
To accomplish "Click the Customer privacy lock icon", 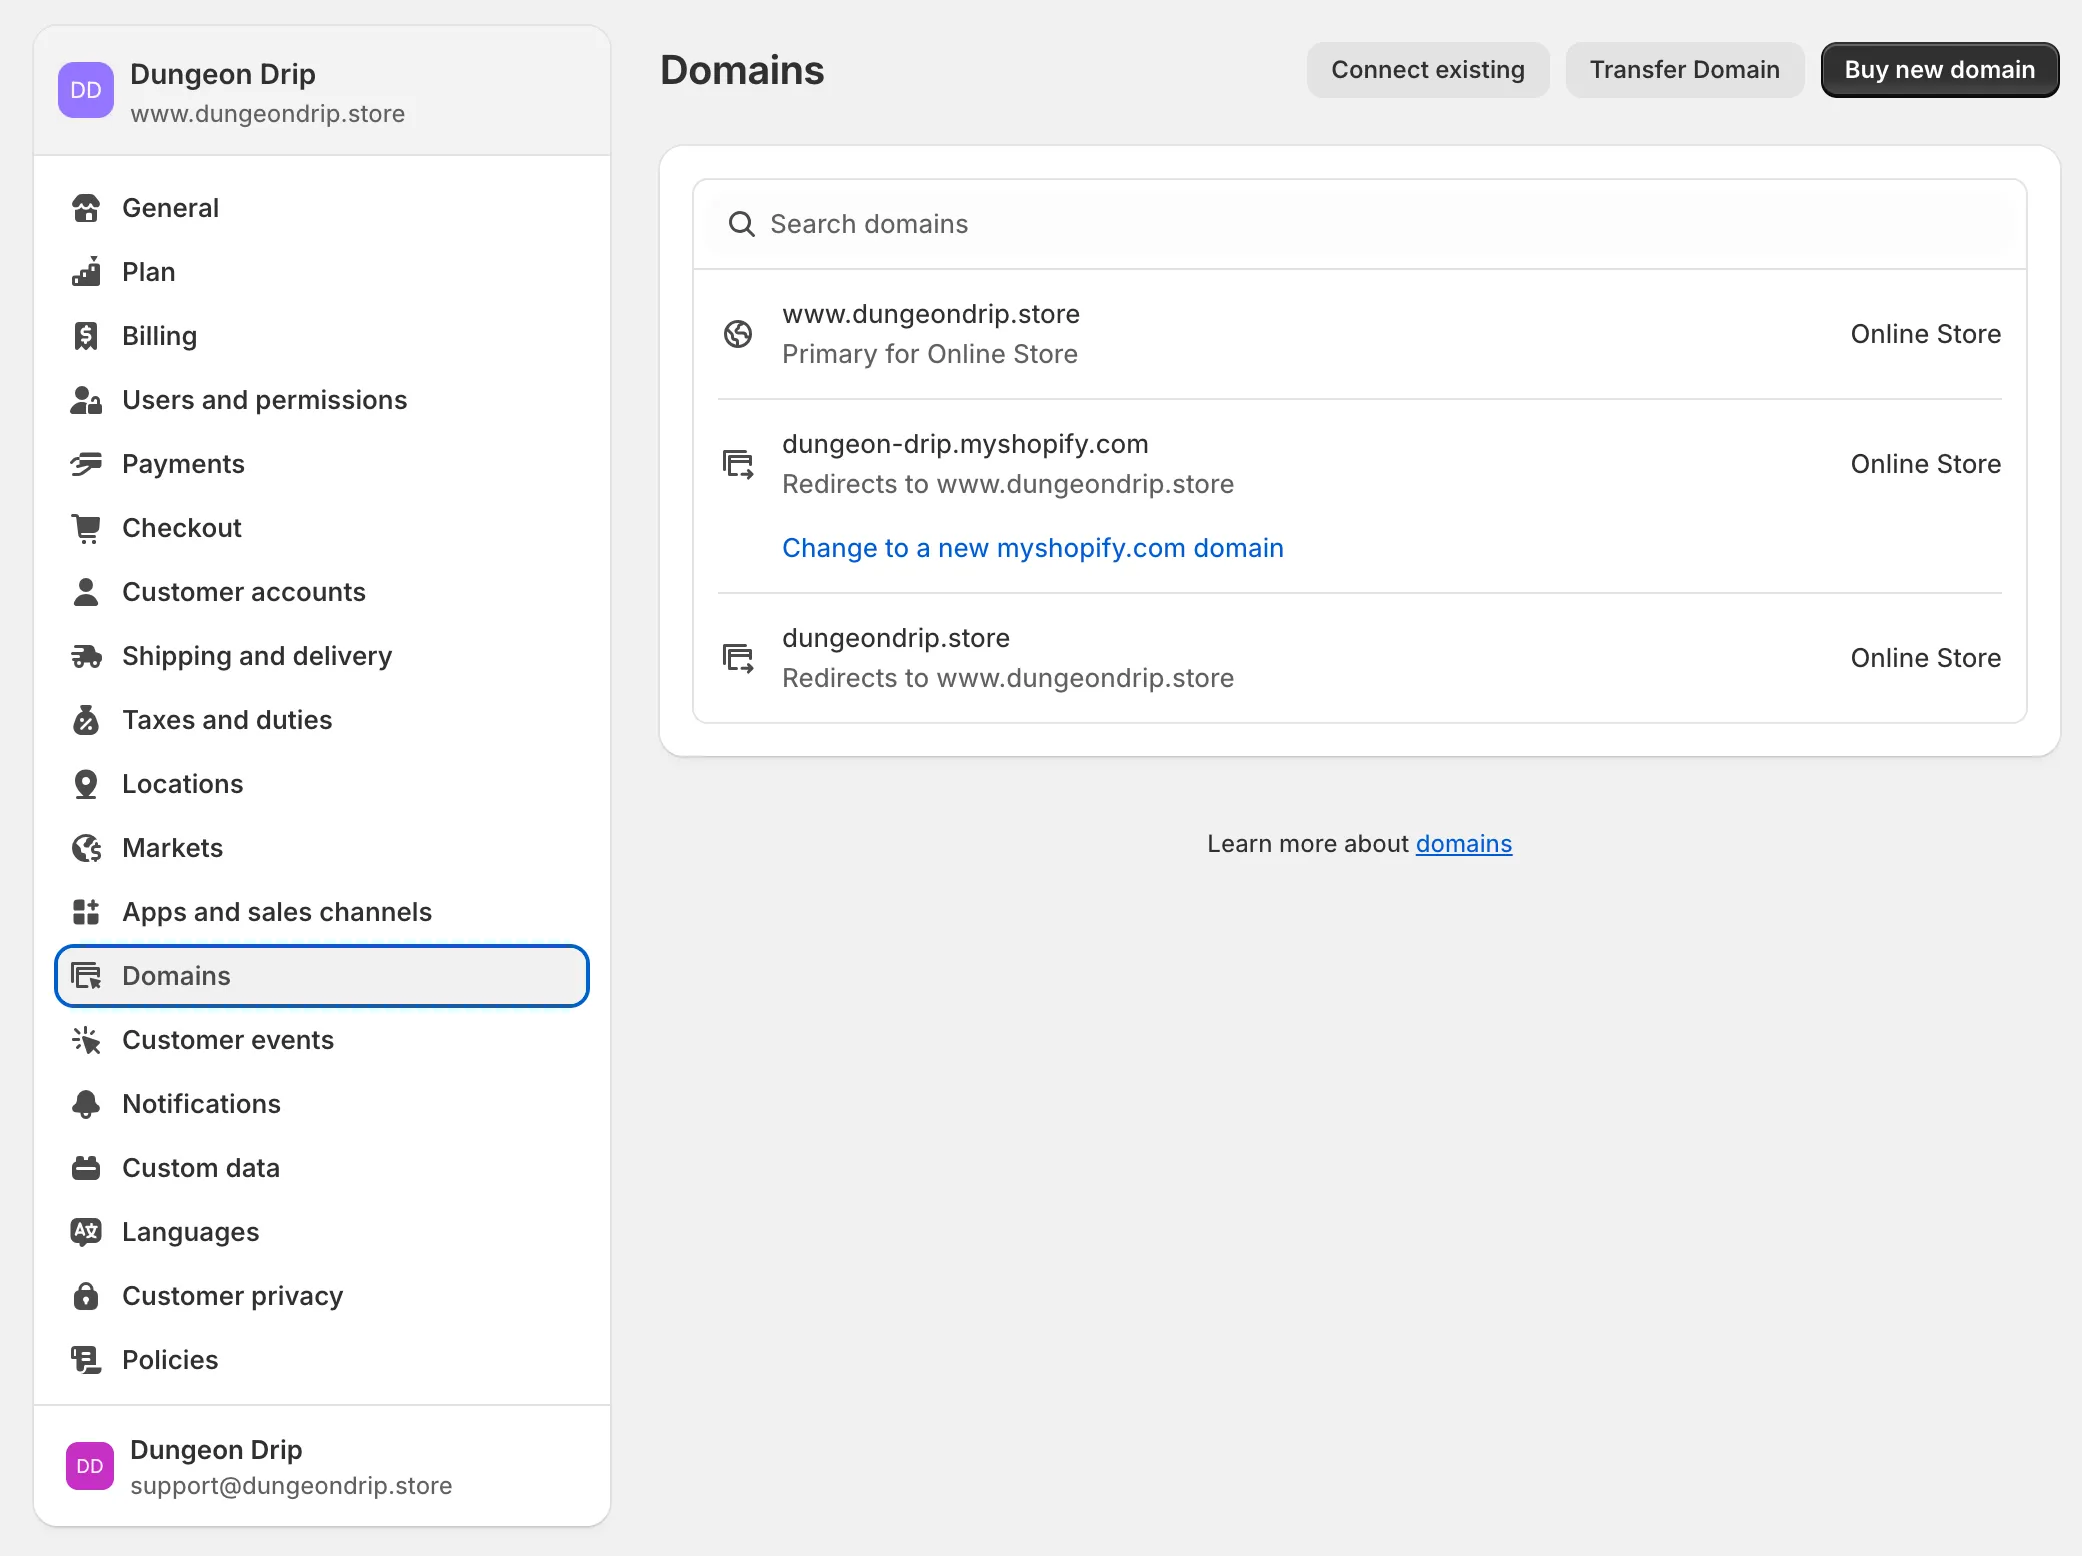I will [x=86, y=1296].
